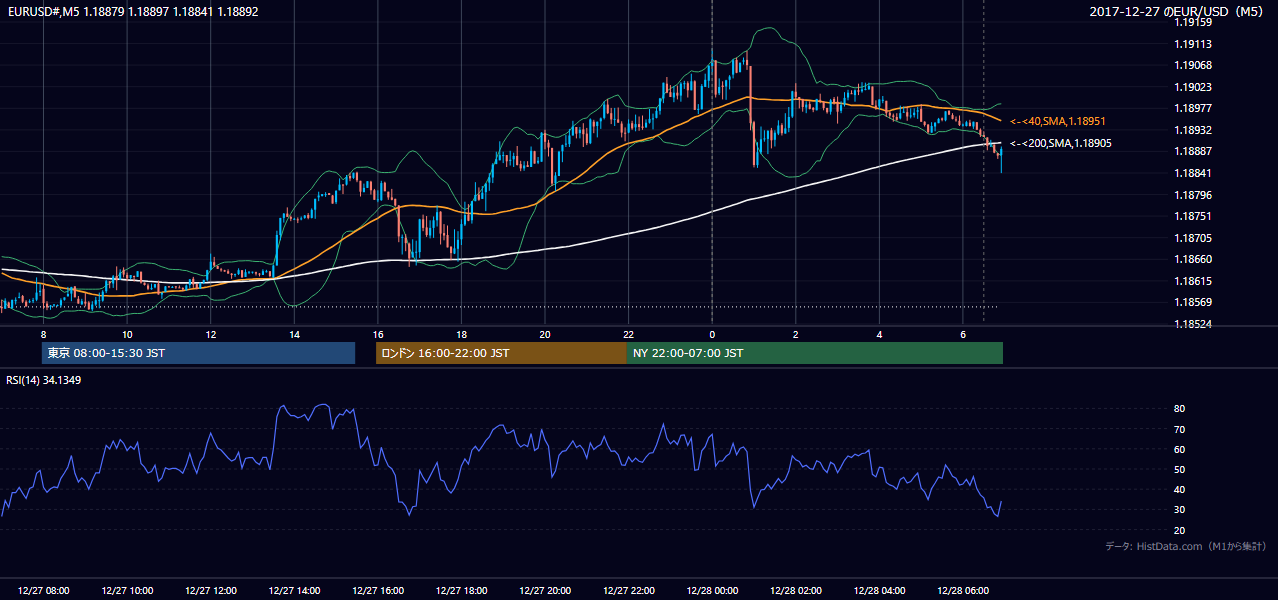Viewport: 1278px width, 600px height.
Task: Click RSI level 80 on the scale
Action: click(1180, 409)
